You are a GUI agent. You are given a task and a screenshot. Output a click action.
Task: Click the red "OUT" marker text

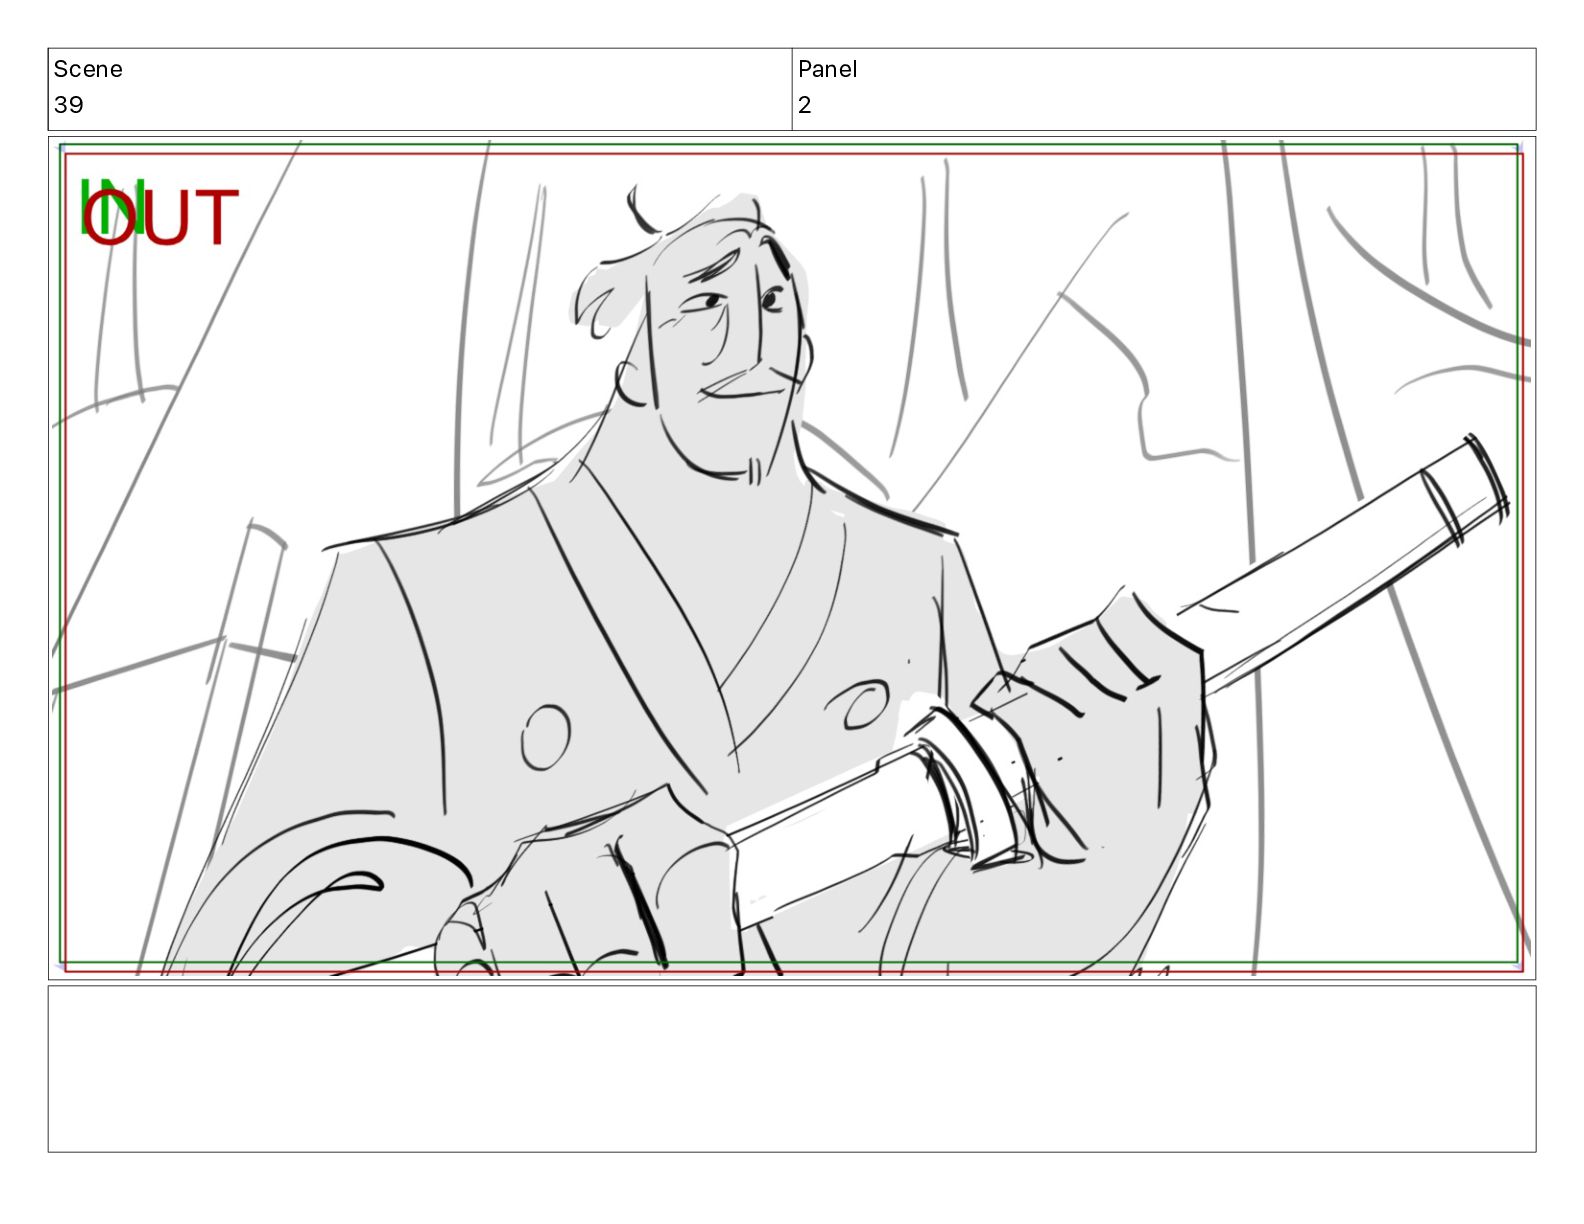[161, 218]
